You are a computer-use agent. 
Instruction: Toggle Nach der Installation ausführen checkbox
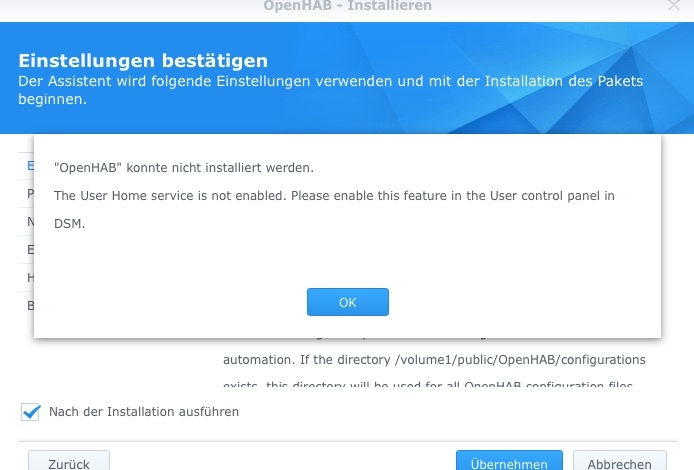pyautogui.click(x=31, y=412)
